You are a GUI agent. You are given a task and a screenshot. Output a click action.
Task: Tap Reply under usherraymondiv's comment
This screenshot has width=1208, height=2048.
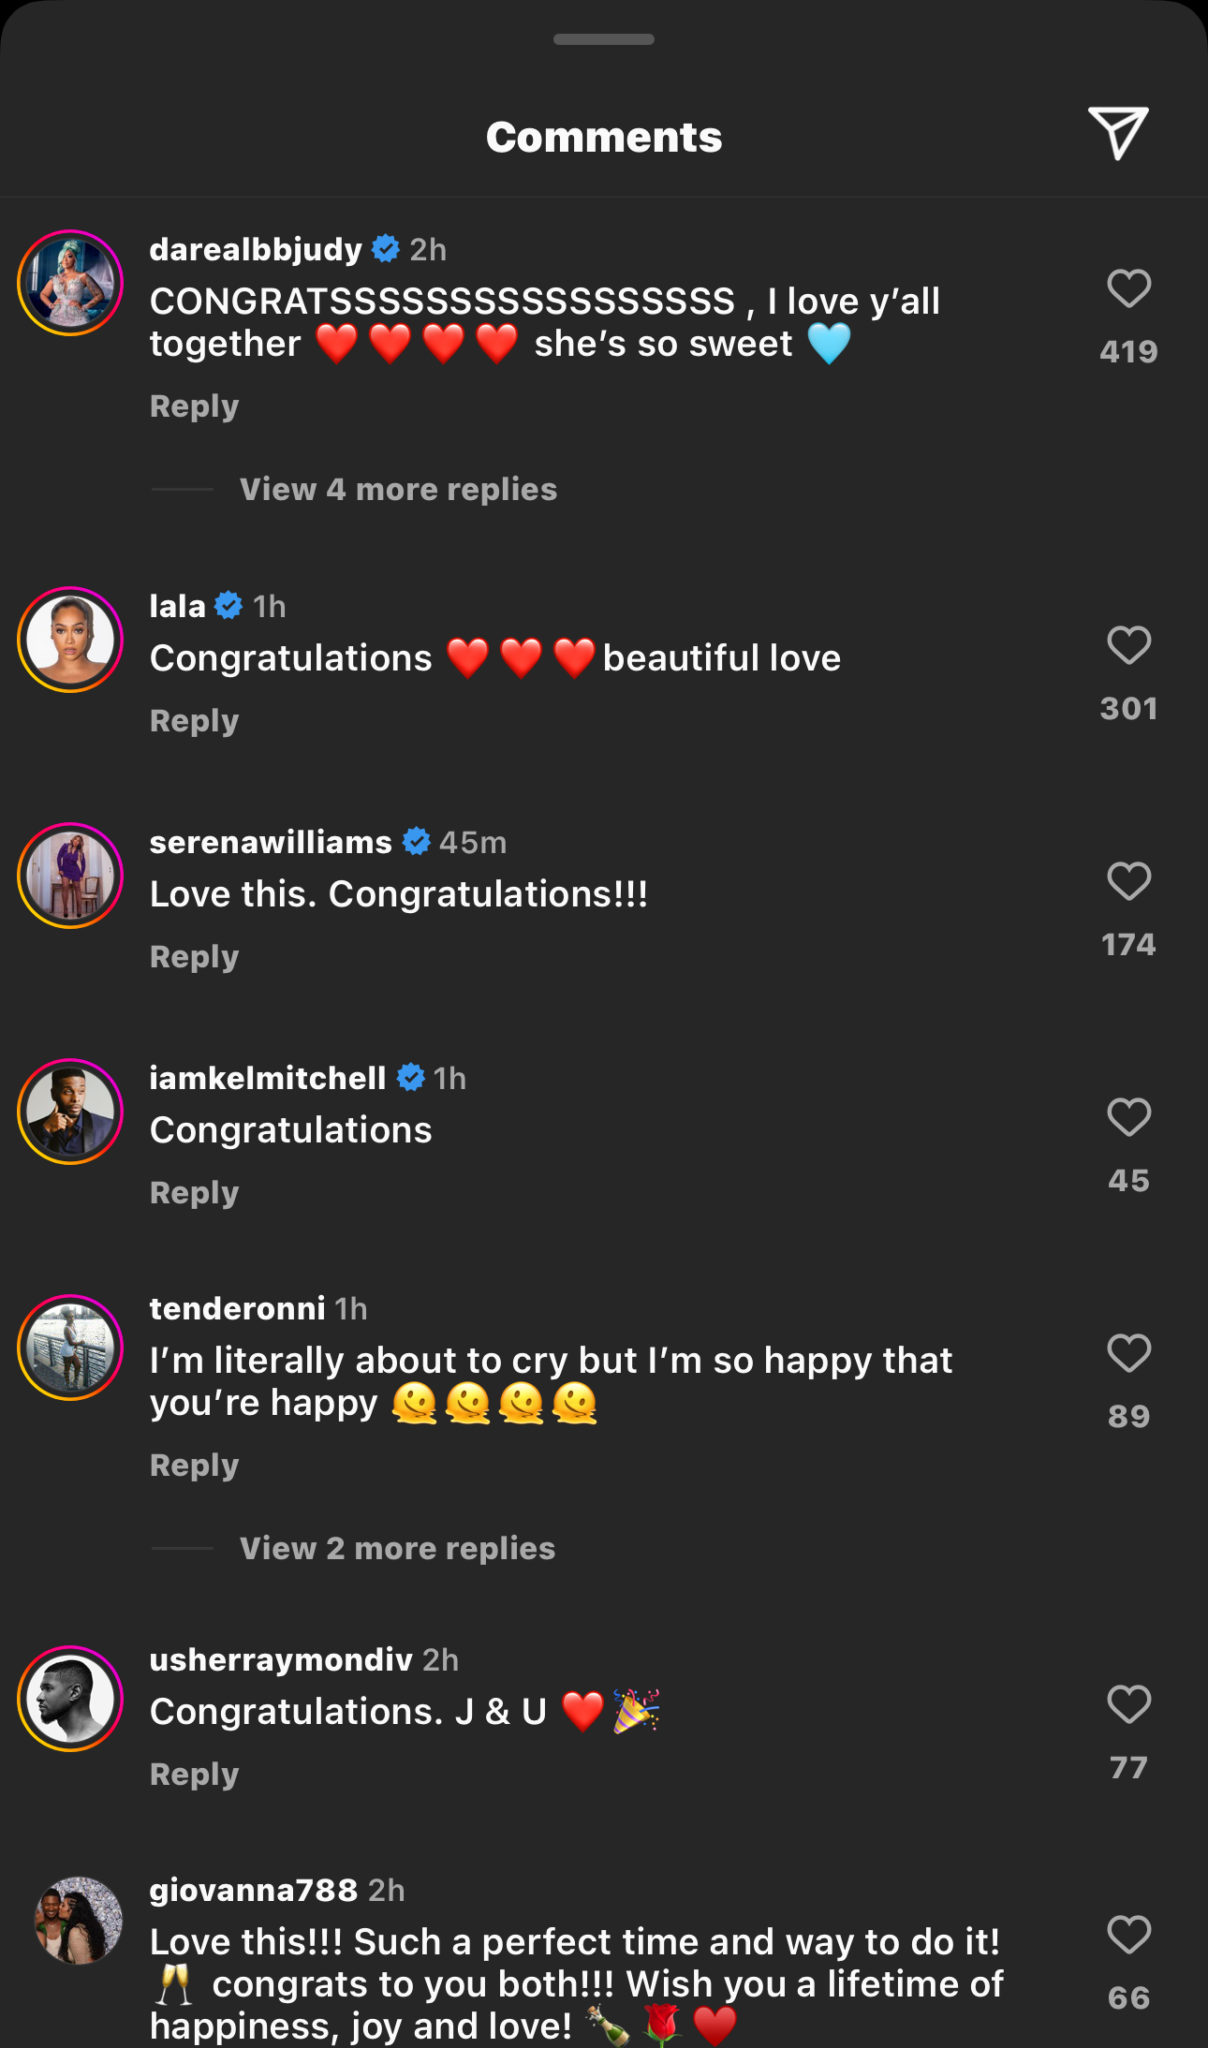pos(193,1773)
